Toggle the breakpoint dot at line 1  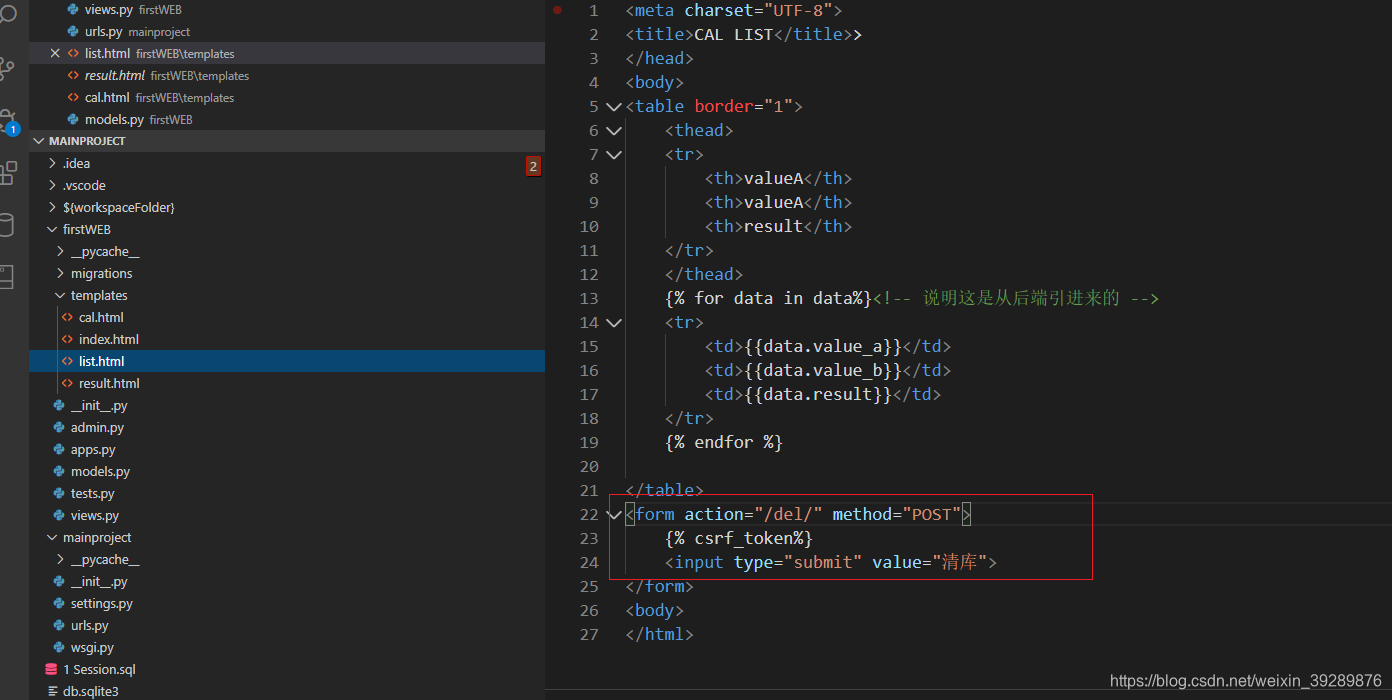557,10
